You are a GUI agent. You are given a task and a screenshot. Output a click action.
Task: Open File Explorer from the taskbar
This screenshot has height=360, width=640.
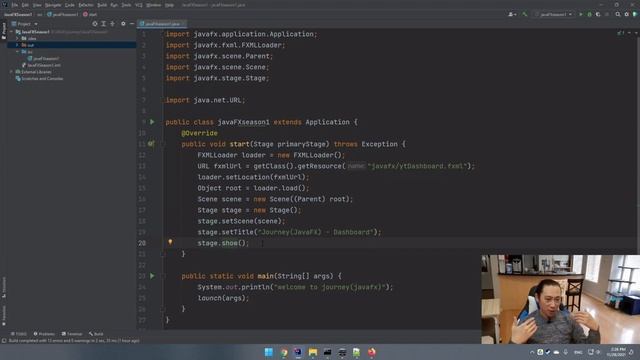tap(313, 352)
